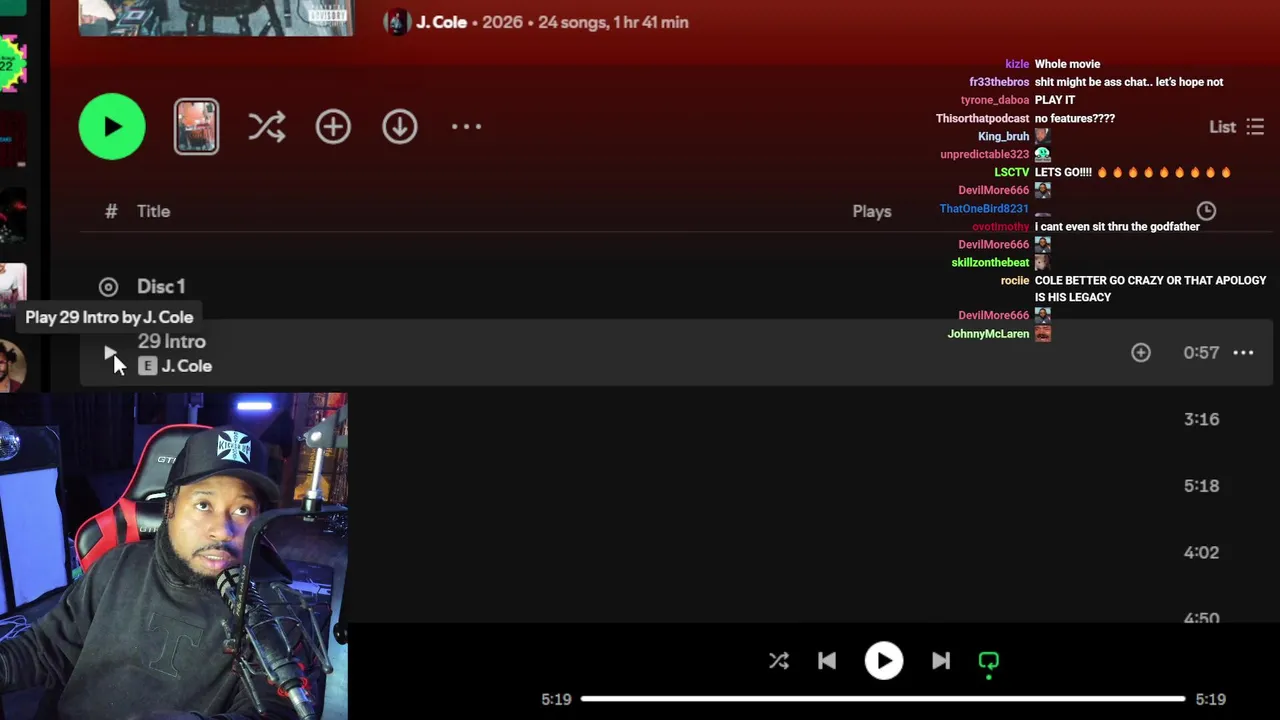Open the J. Cole artist link in the album header
Image resolution: width=1280 pixels, height=720 pixels.
pos(441,22)
